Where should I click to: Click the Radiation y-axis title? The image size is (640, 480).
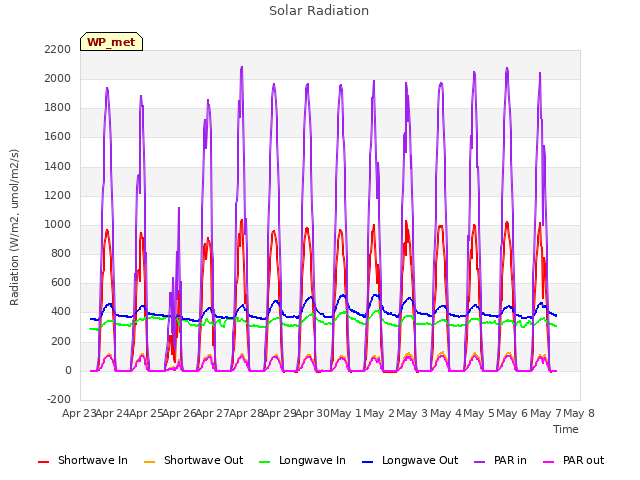pos(14,227)
